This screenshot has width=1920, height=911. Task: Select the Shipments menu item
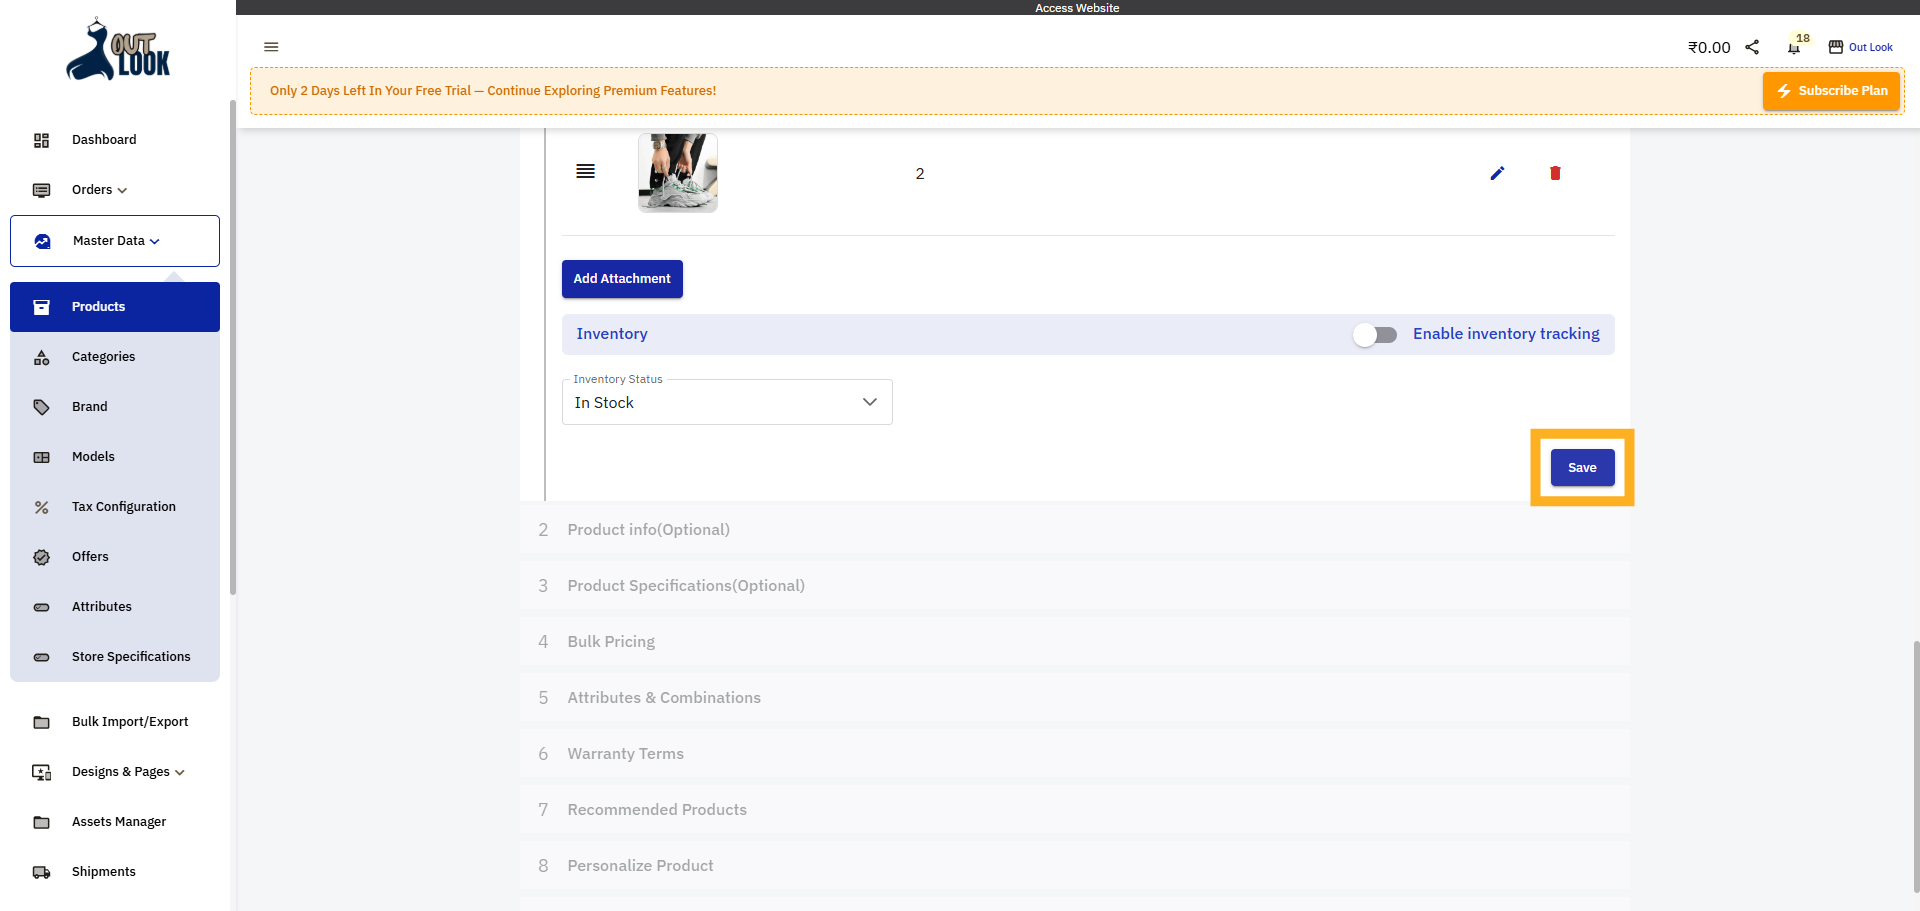click(x=103, y=872)
